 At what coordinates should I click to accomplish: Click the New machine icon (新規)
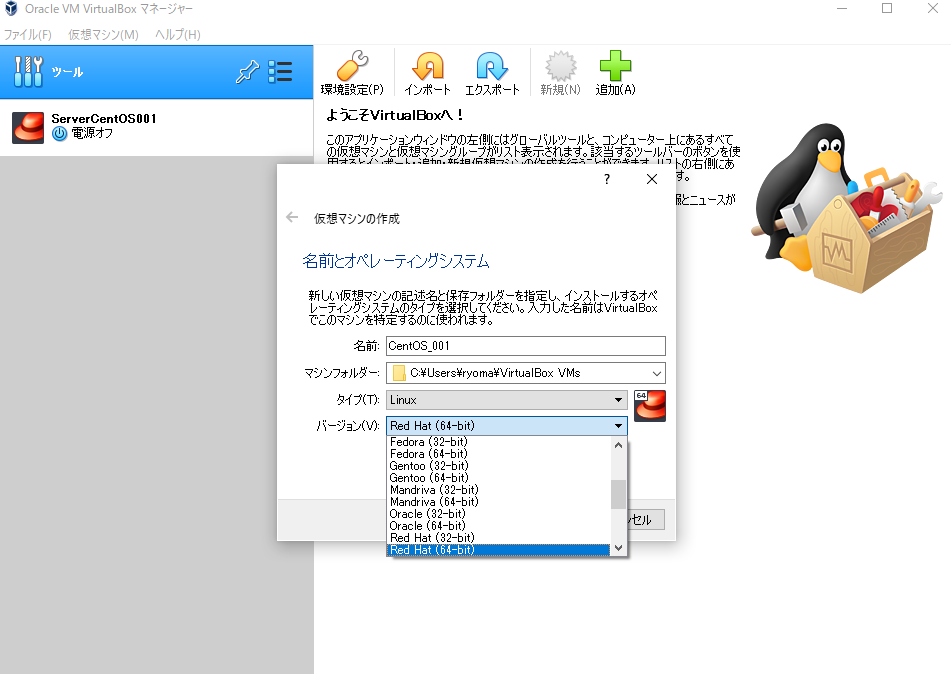click(x=560, y=66)
